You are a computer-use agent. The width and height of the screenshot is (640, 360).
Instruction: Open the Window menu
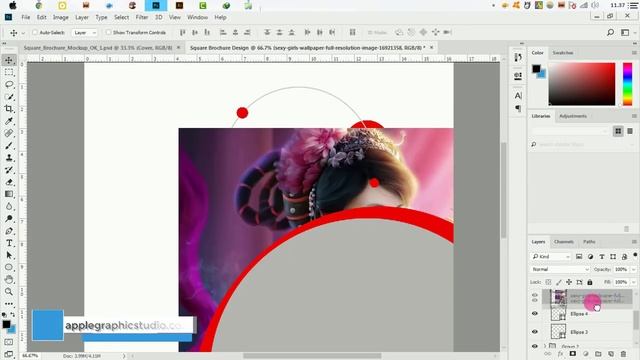pyautogui.click(x=198, y=17)
